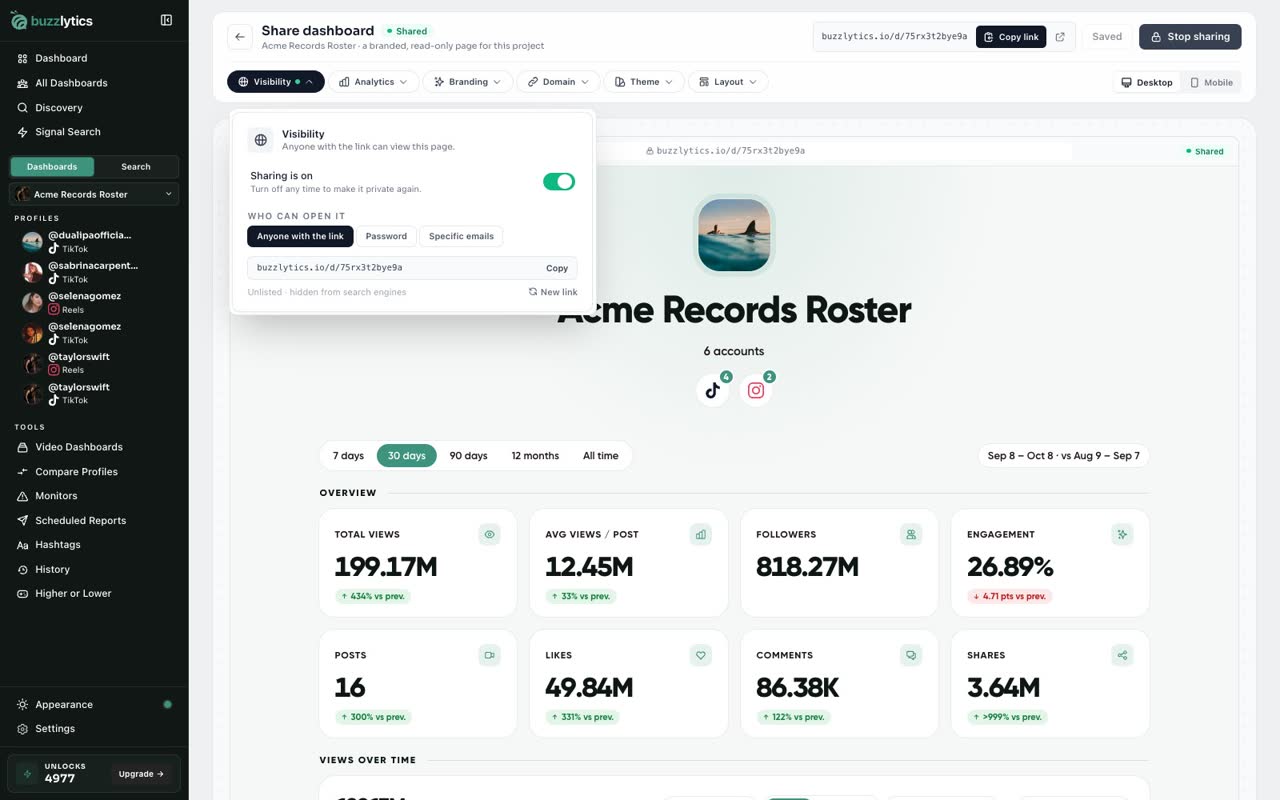This screenshot has height=800, width=1280.
Task: Open the Layout dropdown
Action: point(728,82)
